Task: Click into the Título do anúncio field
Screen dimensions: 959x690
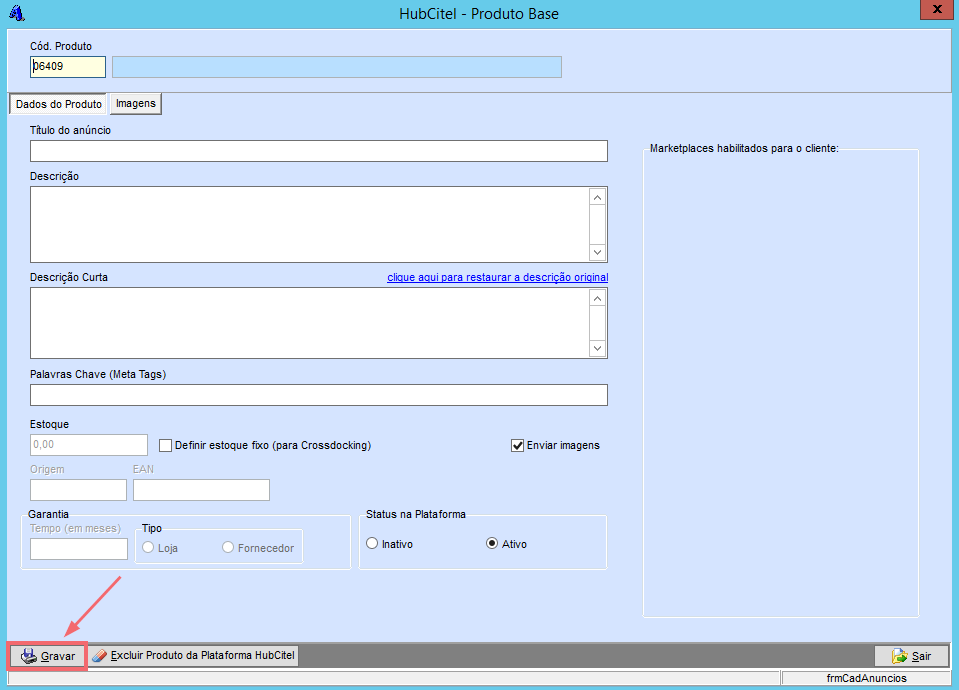Action: pos(319,151)
